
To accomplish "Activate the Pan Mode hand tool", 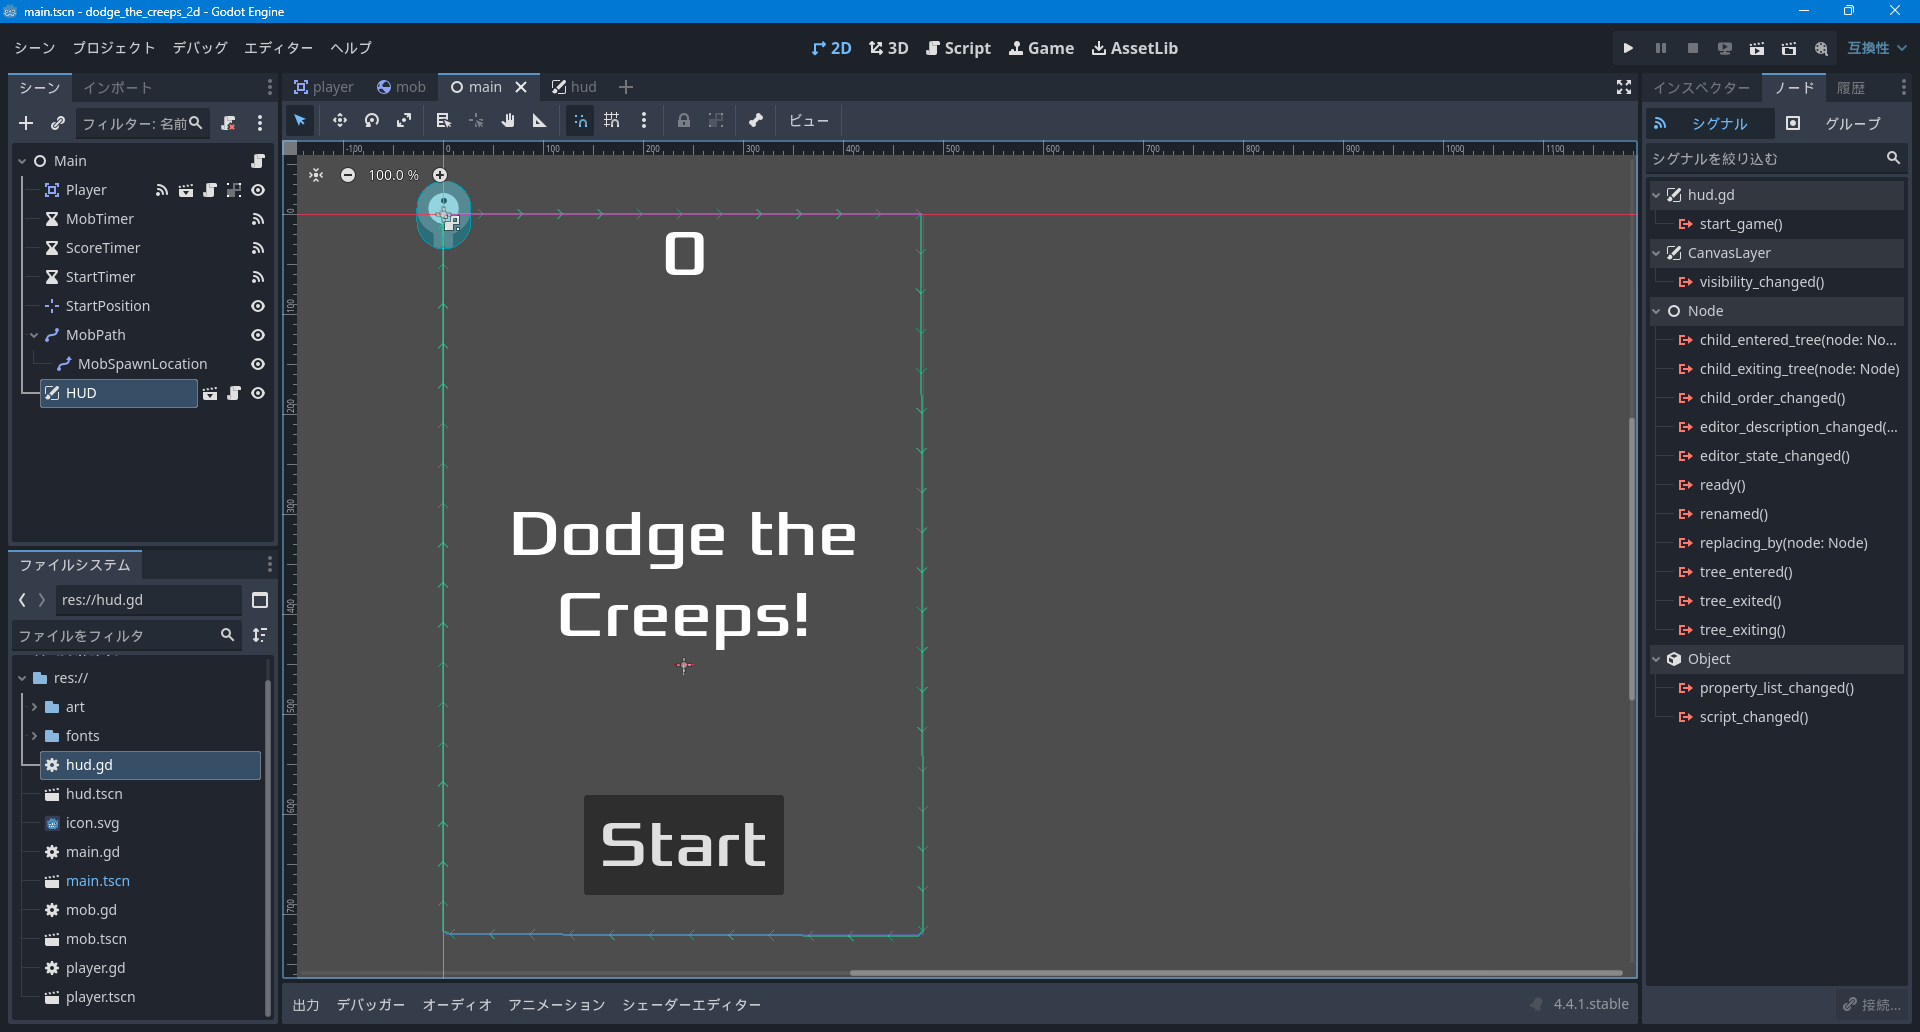I will [x=508, y=121].
